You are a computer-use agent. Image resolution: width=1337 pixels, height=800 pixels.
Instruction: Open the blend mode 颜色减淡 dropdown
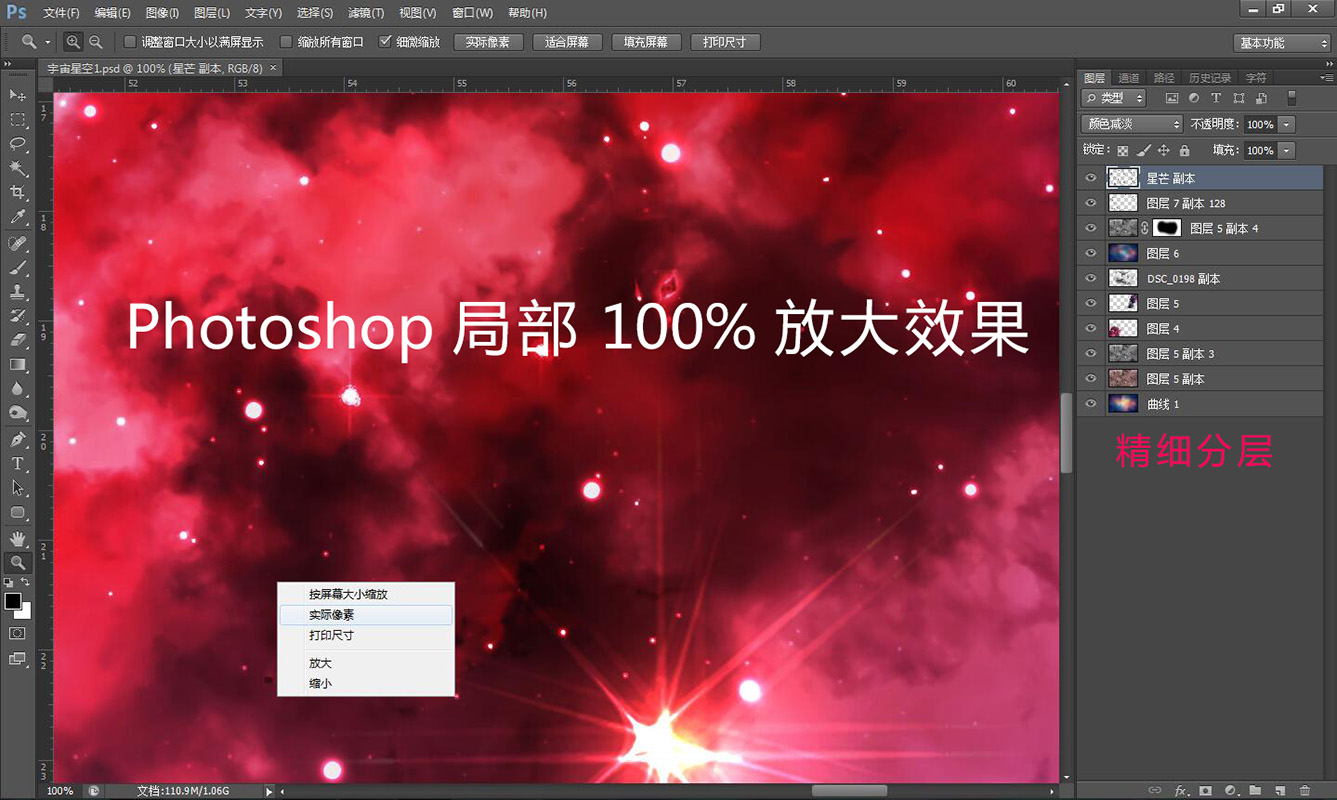[x=1132, y=124]
